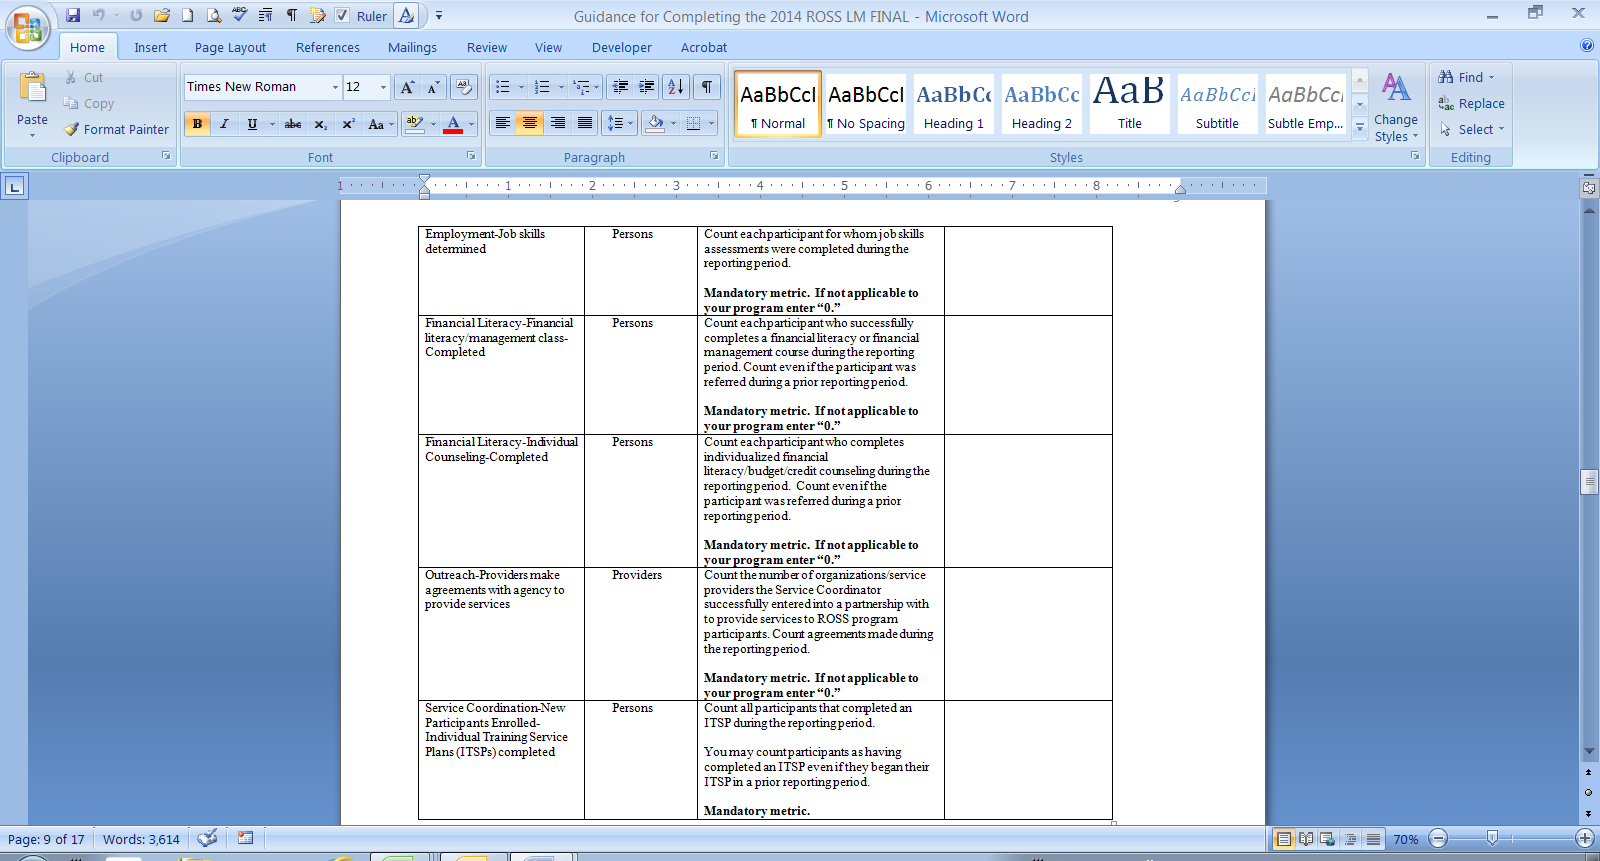
Task: Click the proofing errors status icon
Action: (x=207, y=838)
